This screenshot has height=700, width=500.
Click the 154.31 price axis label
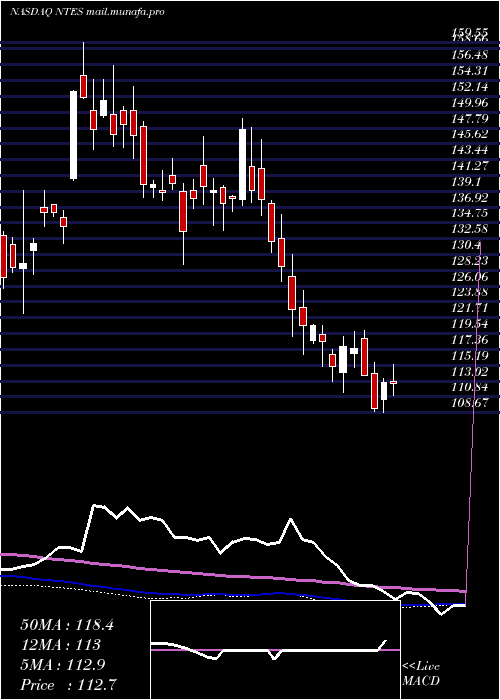point(470,70)
